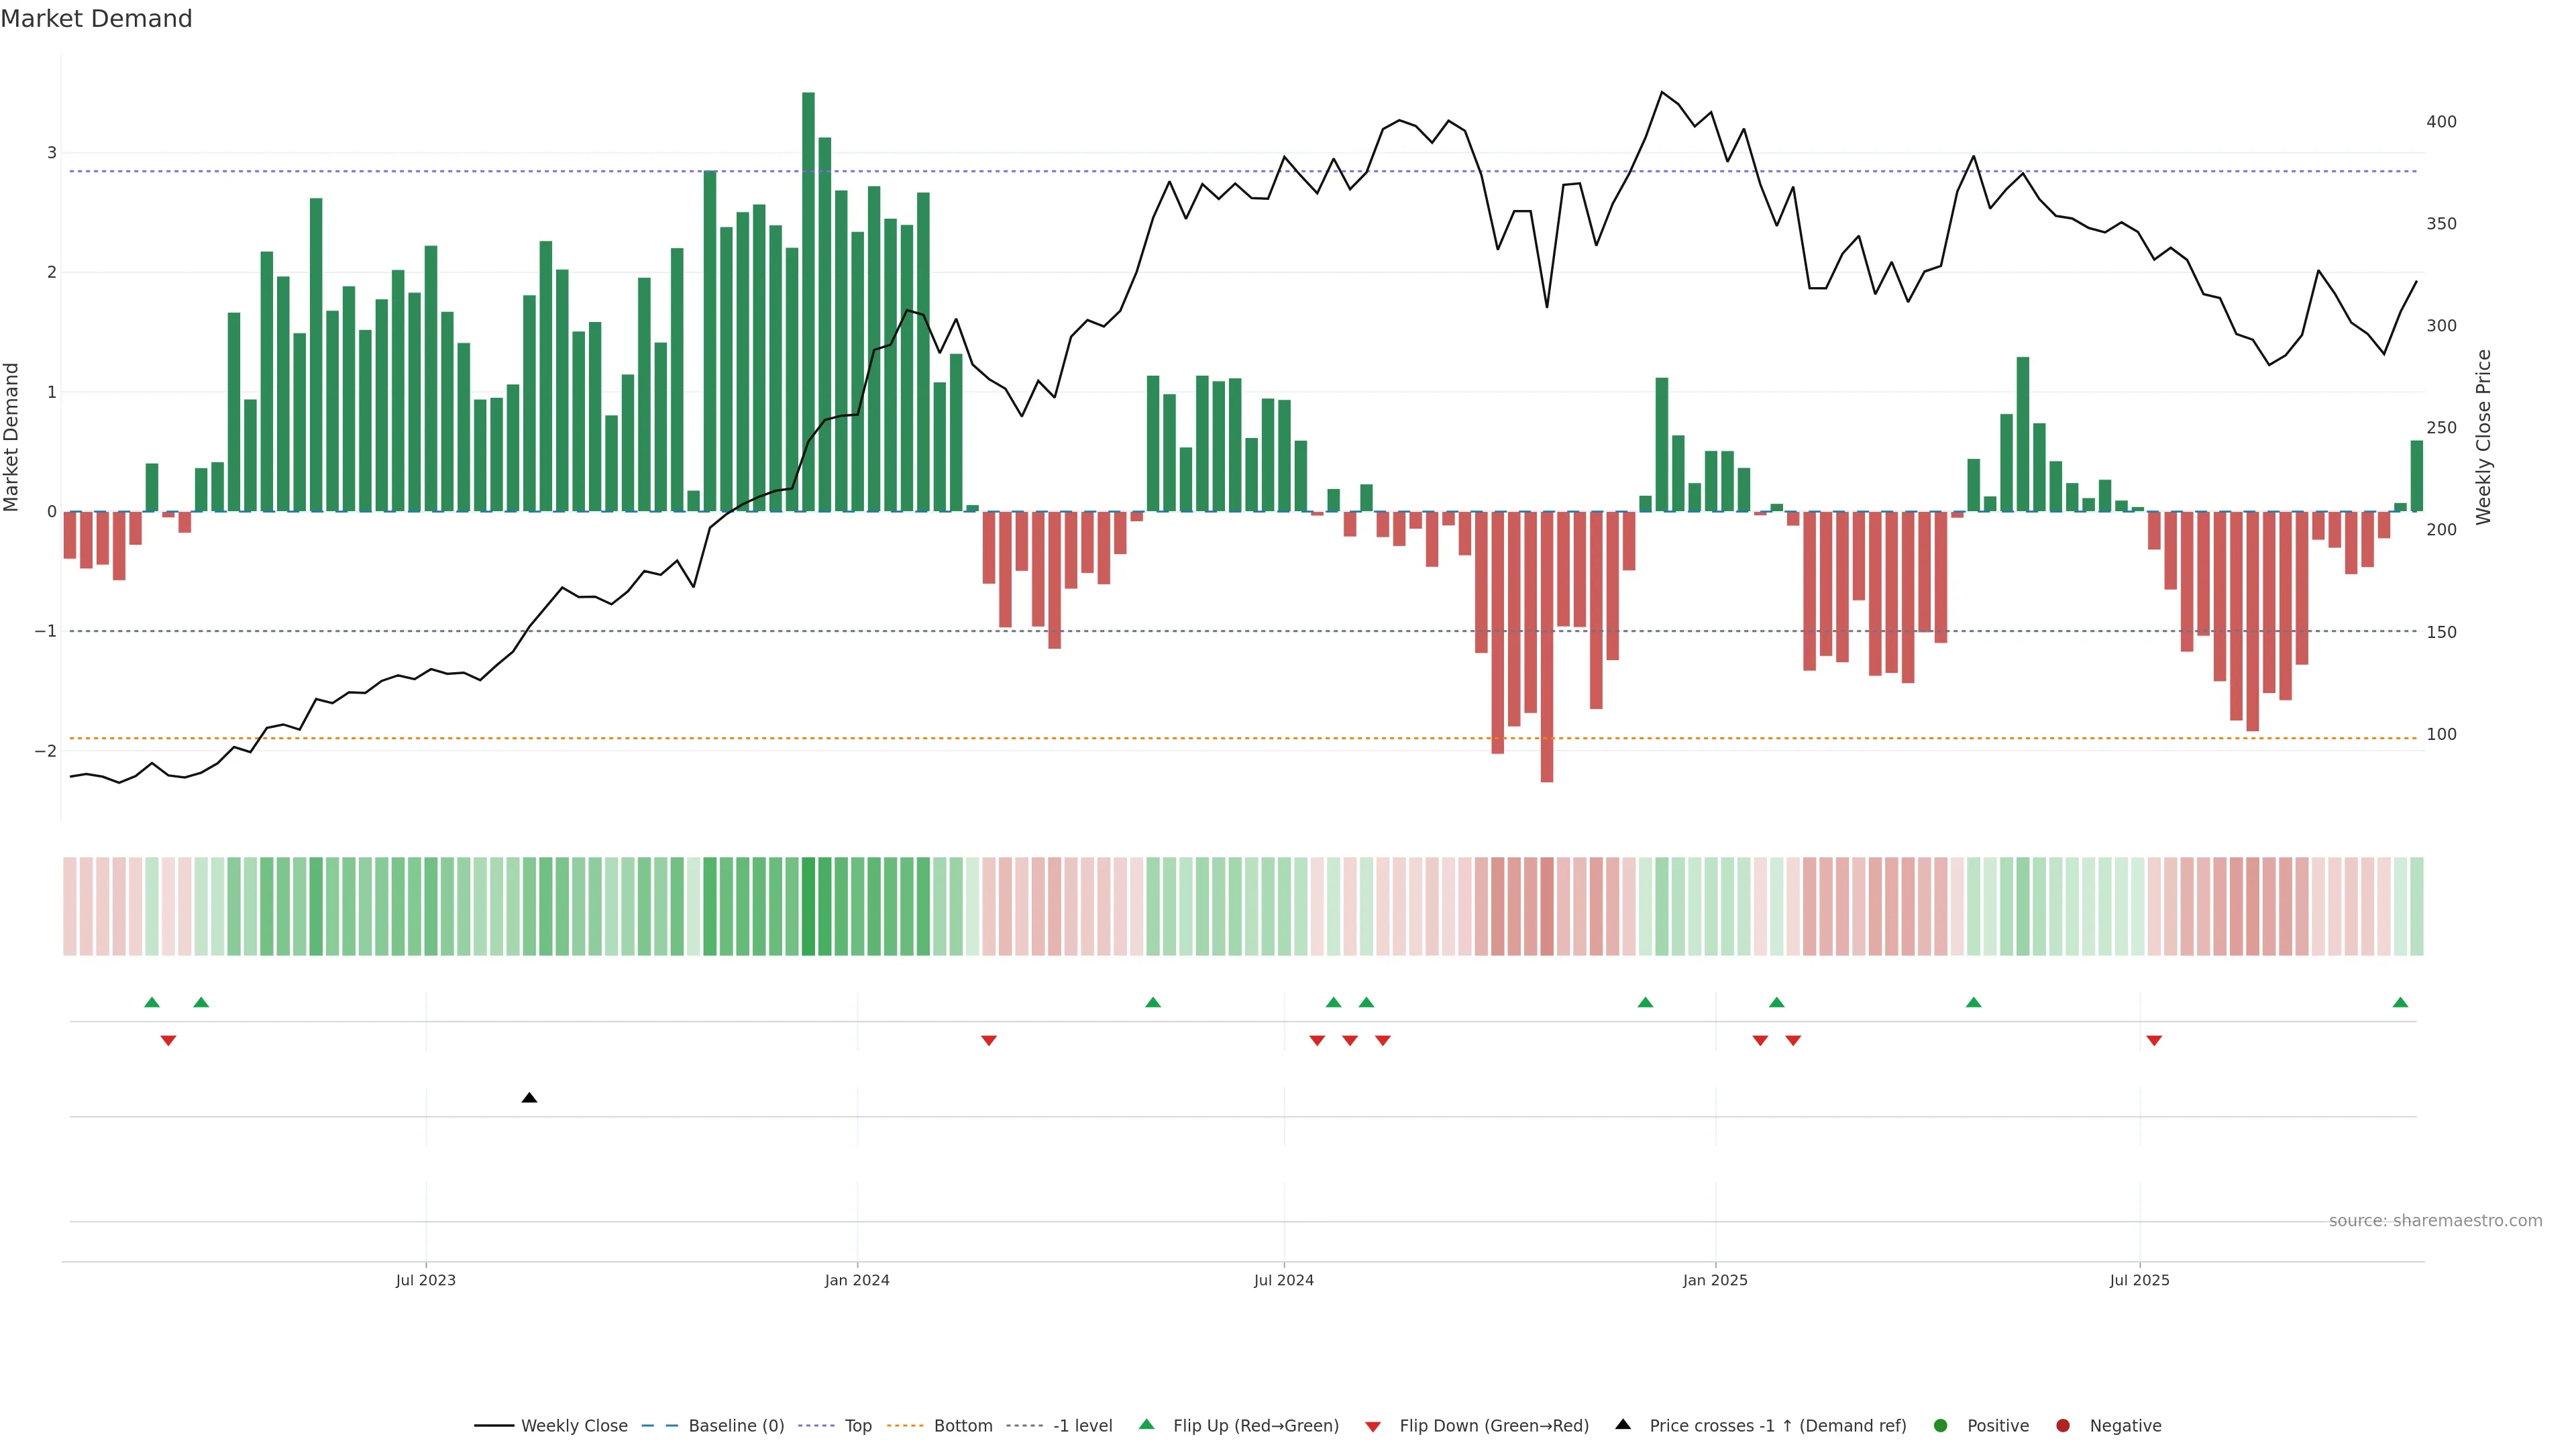Click the Top legend label
The width and height of the screenshot is (2576, 1449).
click(x=858, y=1426)
